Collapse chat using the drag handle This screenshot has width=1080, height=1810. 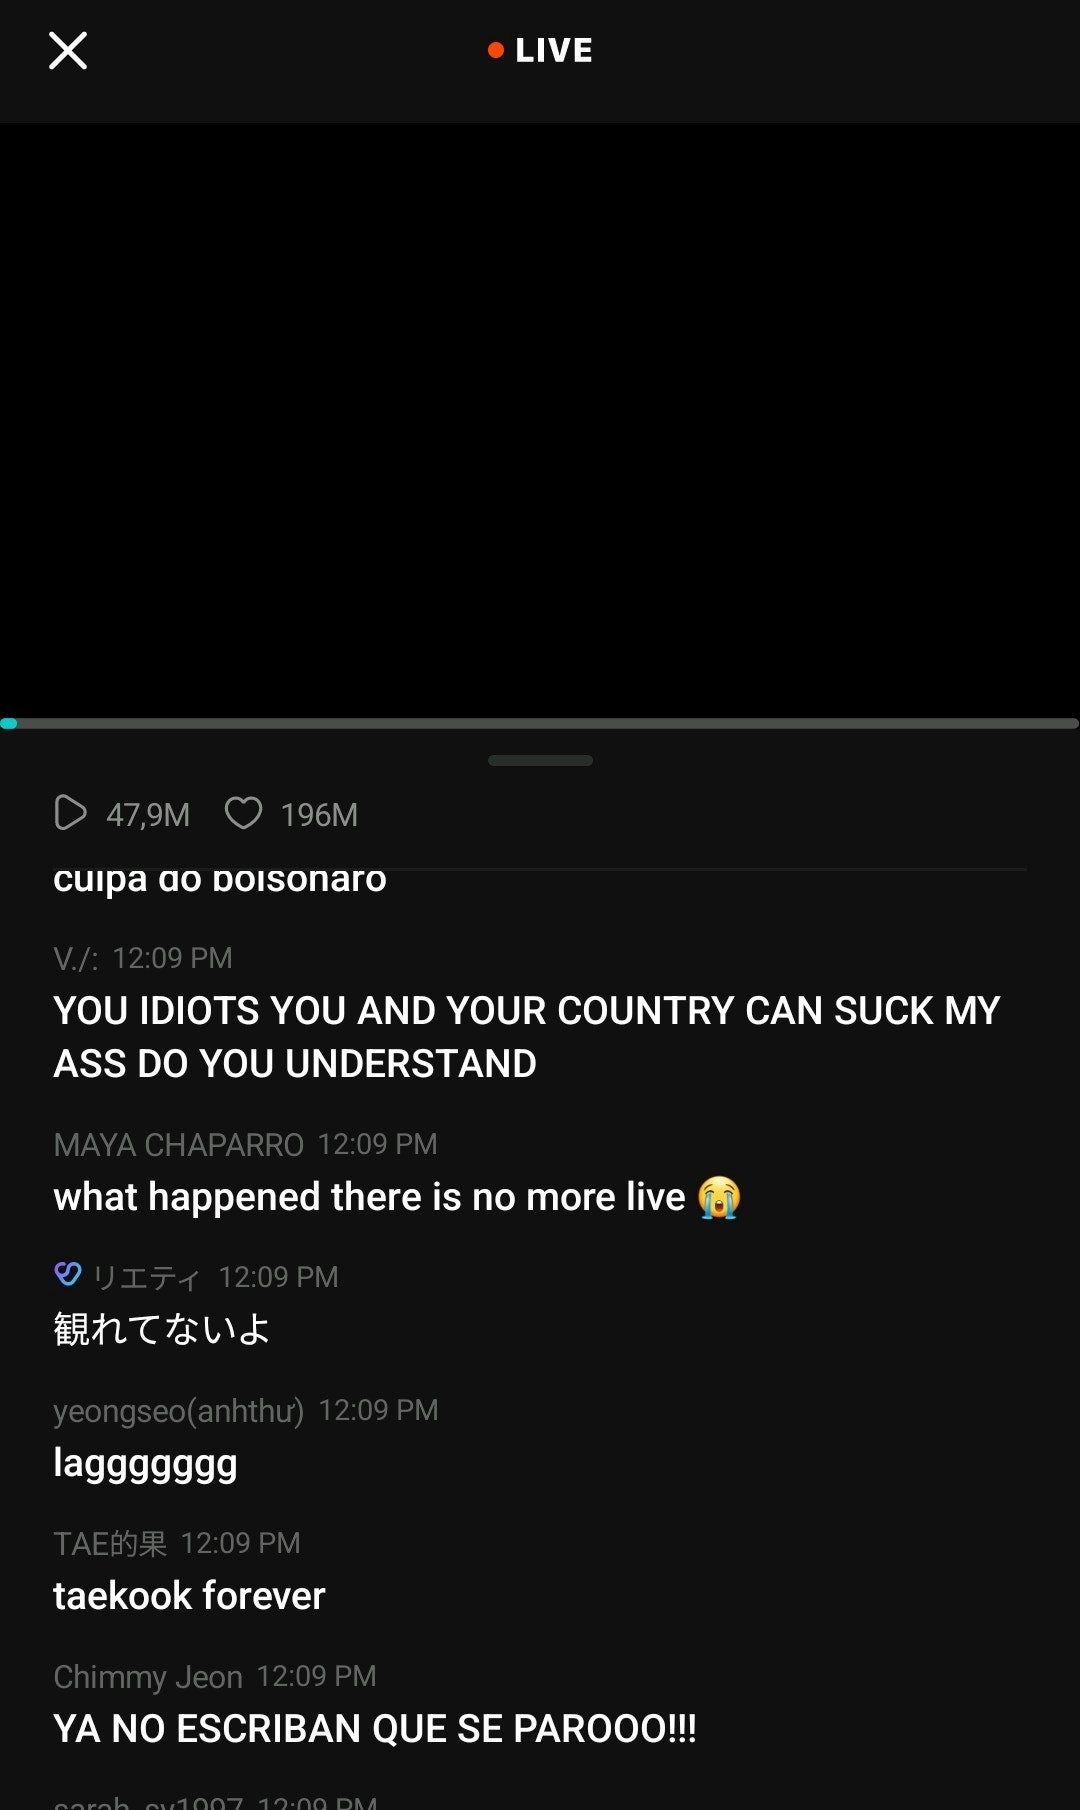(x=540, y=760)
